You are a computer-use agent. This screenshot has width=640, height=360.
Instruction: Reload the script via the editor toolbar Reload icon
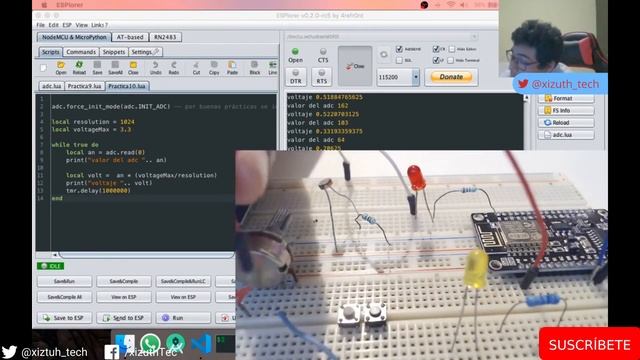[x=79, y=68]
